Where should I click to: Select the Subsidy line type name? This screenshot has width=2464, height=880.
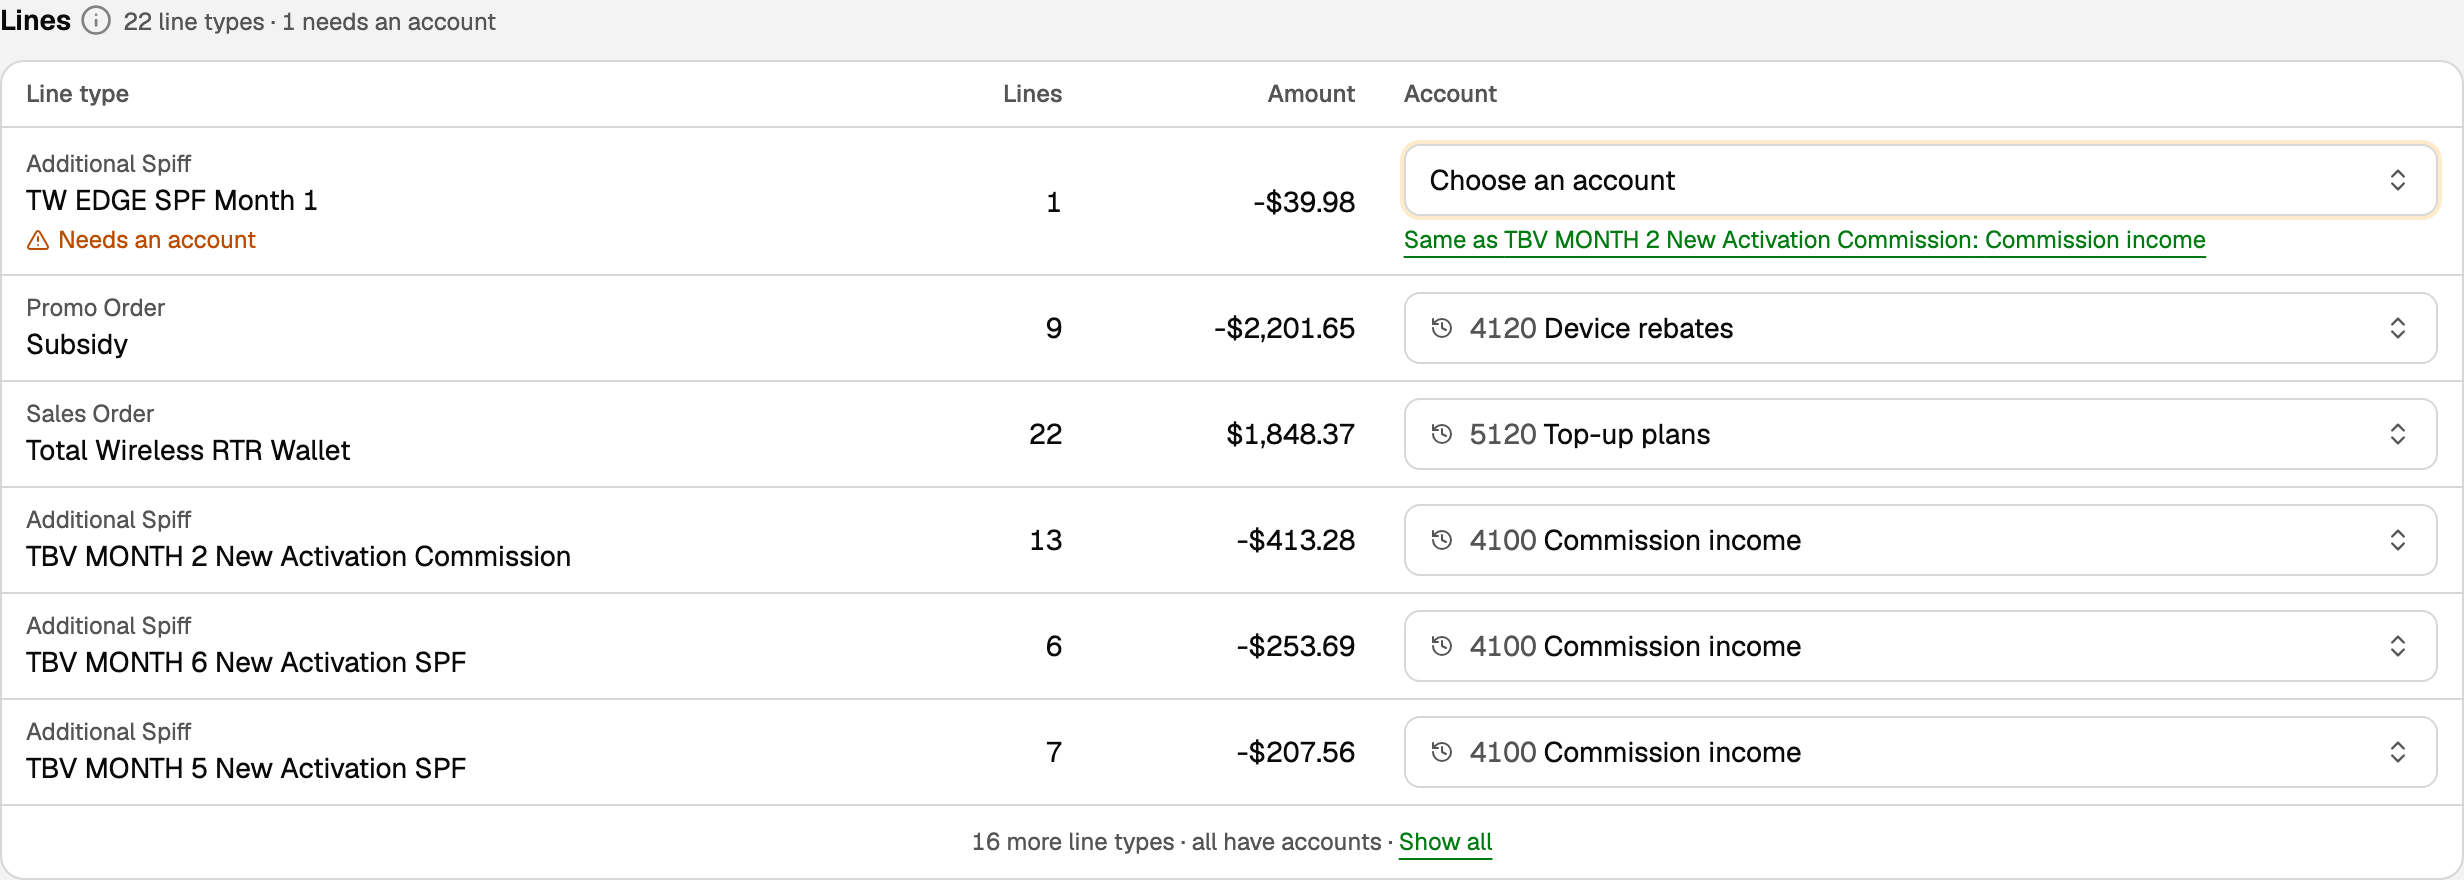(x=77, y=344)
